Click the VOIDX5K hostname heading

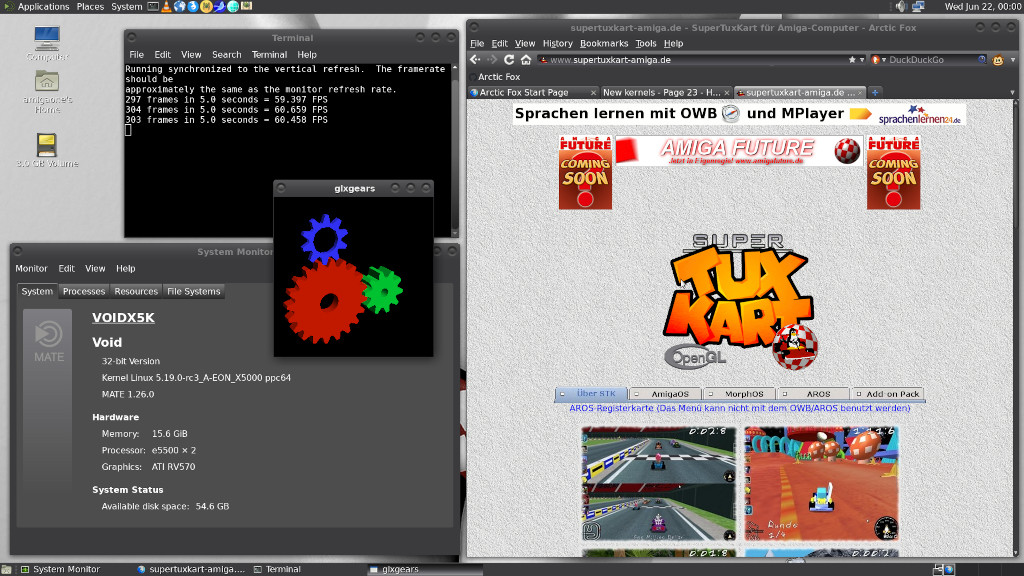(123, 318)
